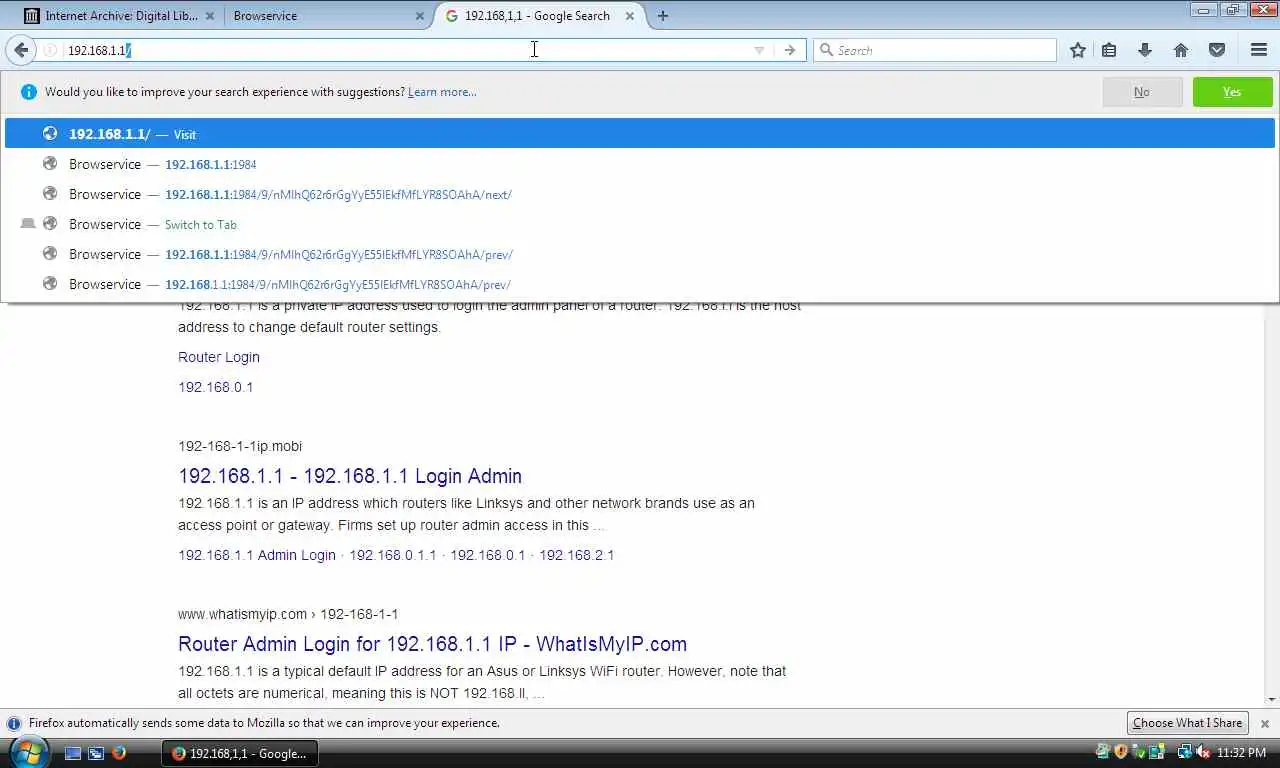
Task: Show bookmarks list icon
Action: 1109,50
